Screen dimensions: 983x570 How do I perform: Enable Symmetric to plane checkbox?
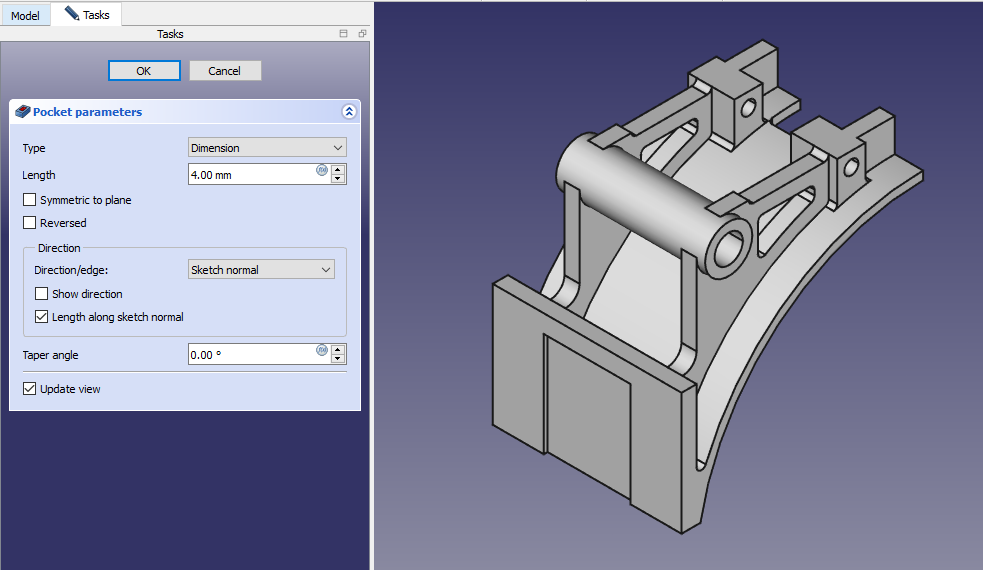pos(30,200)
